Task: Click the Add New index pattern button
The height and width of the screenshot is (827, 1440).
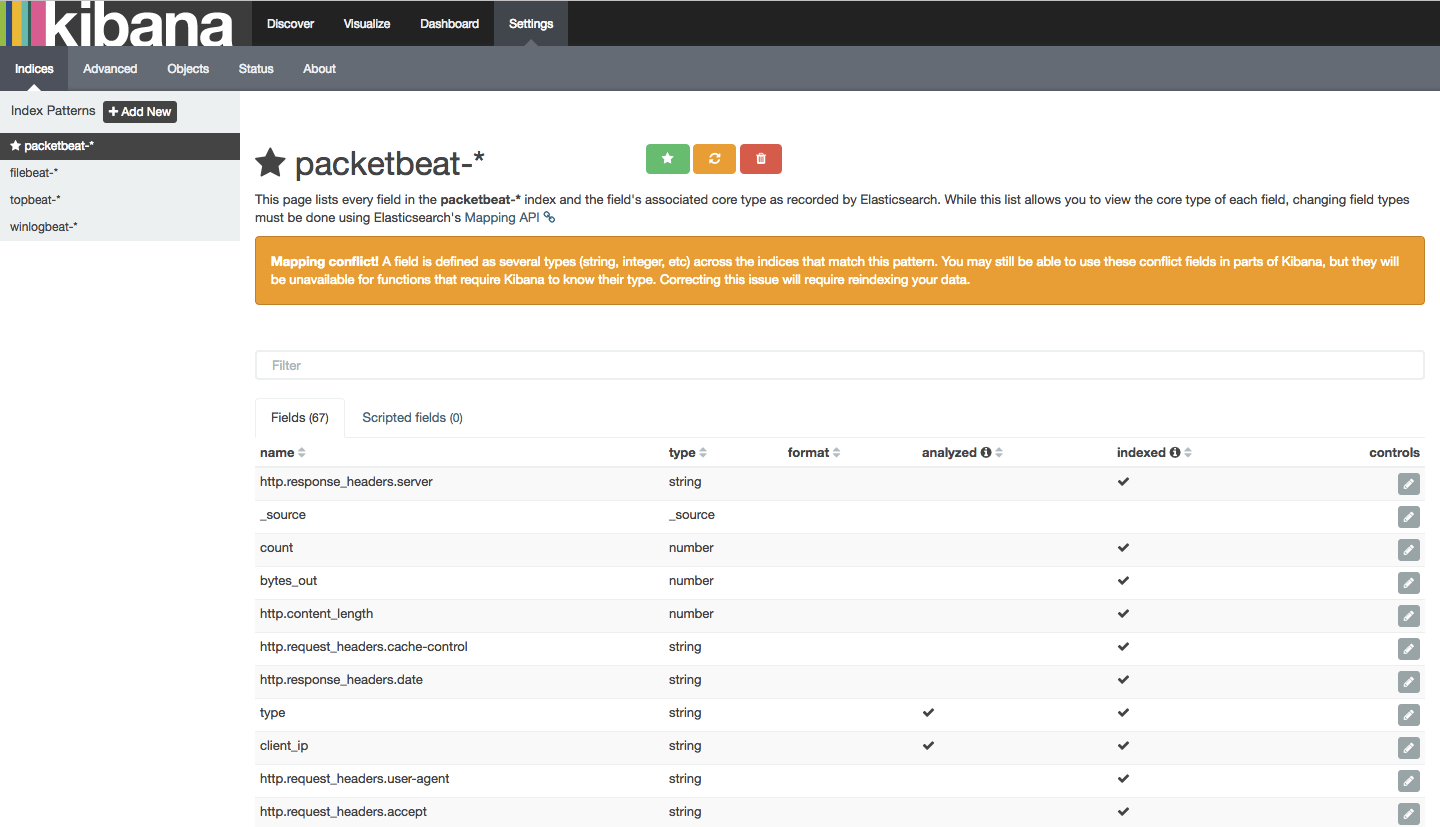Action: click(x=140, y=111)
